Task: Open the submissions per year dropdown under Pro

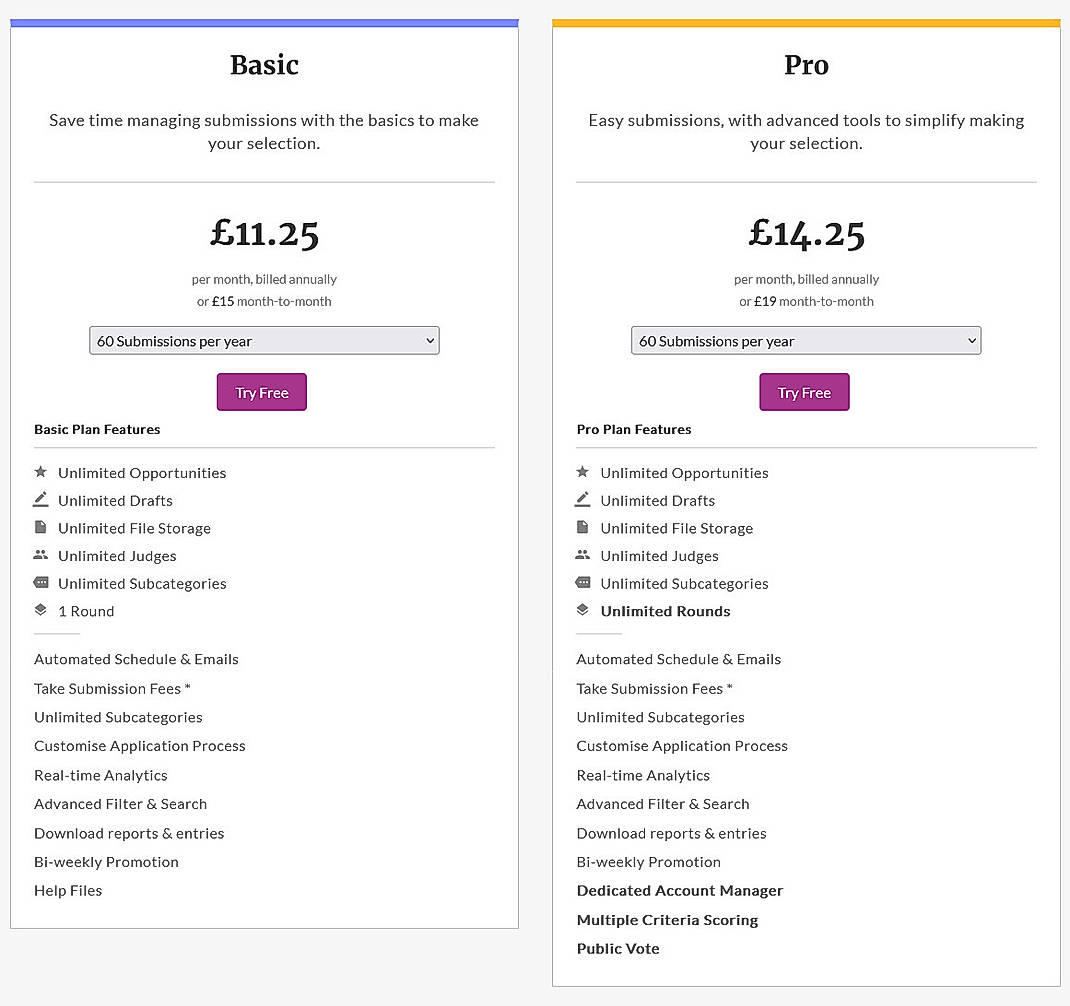Action: coord(805,340)
